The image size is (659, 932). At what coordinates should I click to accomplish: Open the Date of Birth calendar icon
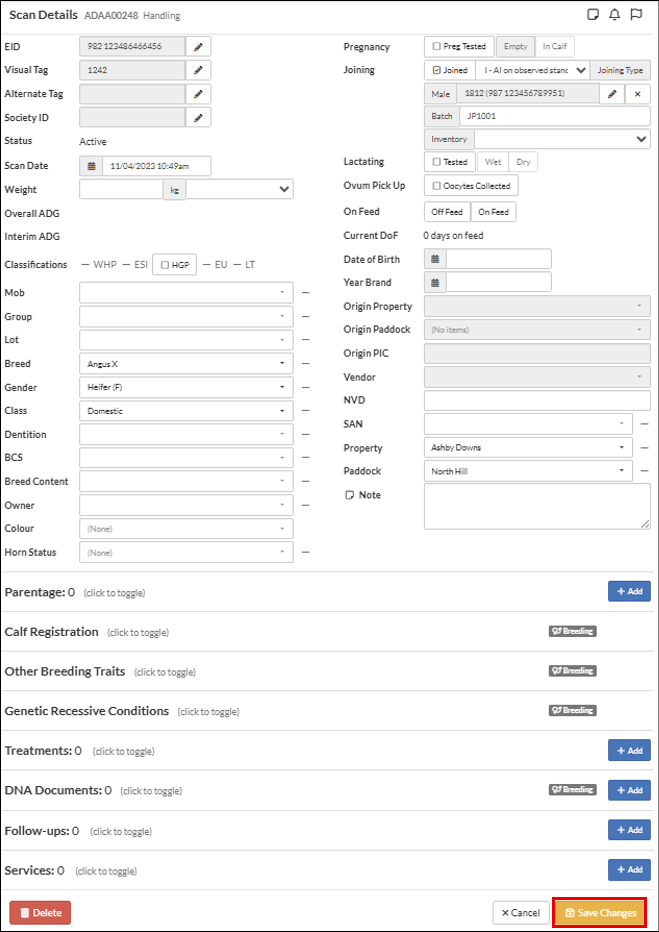pos(435,259)
